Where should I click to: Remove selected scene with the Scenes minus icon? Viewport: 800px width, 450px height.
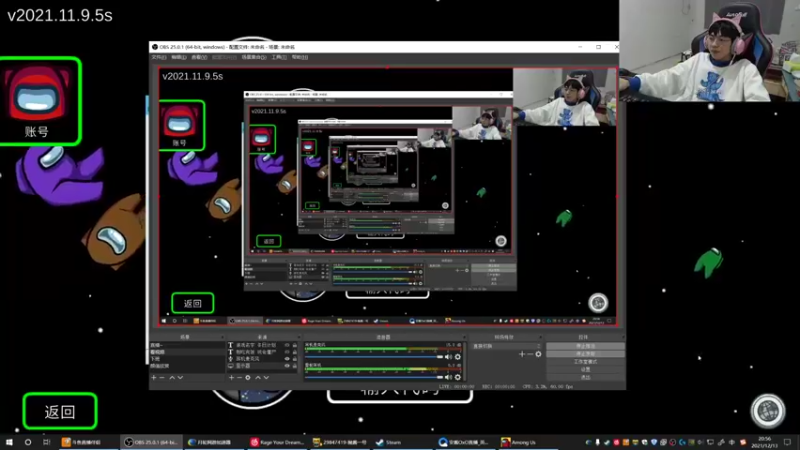[x=162, y=378]
